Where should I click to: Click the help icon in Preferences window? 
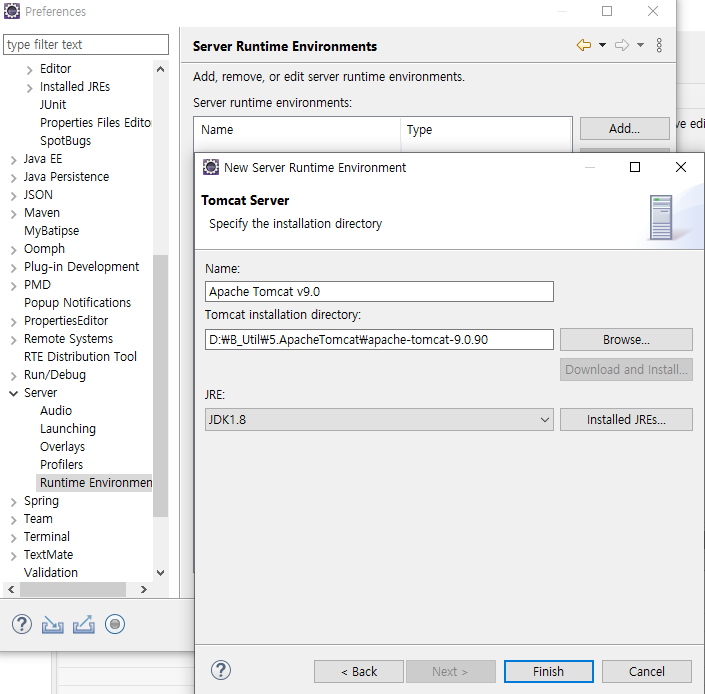(22, 624)
